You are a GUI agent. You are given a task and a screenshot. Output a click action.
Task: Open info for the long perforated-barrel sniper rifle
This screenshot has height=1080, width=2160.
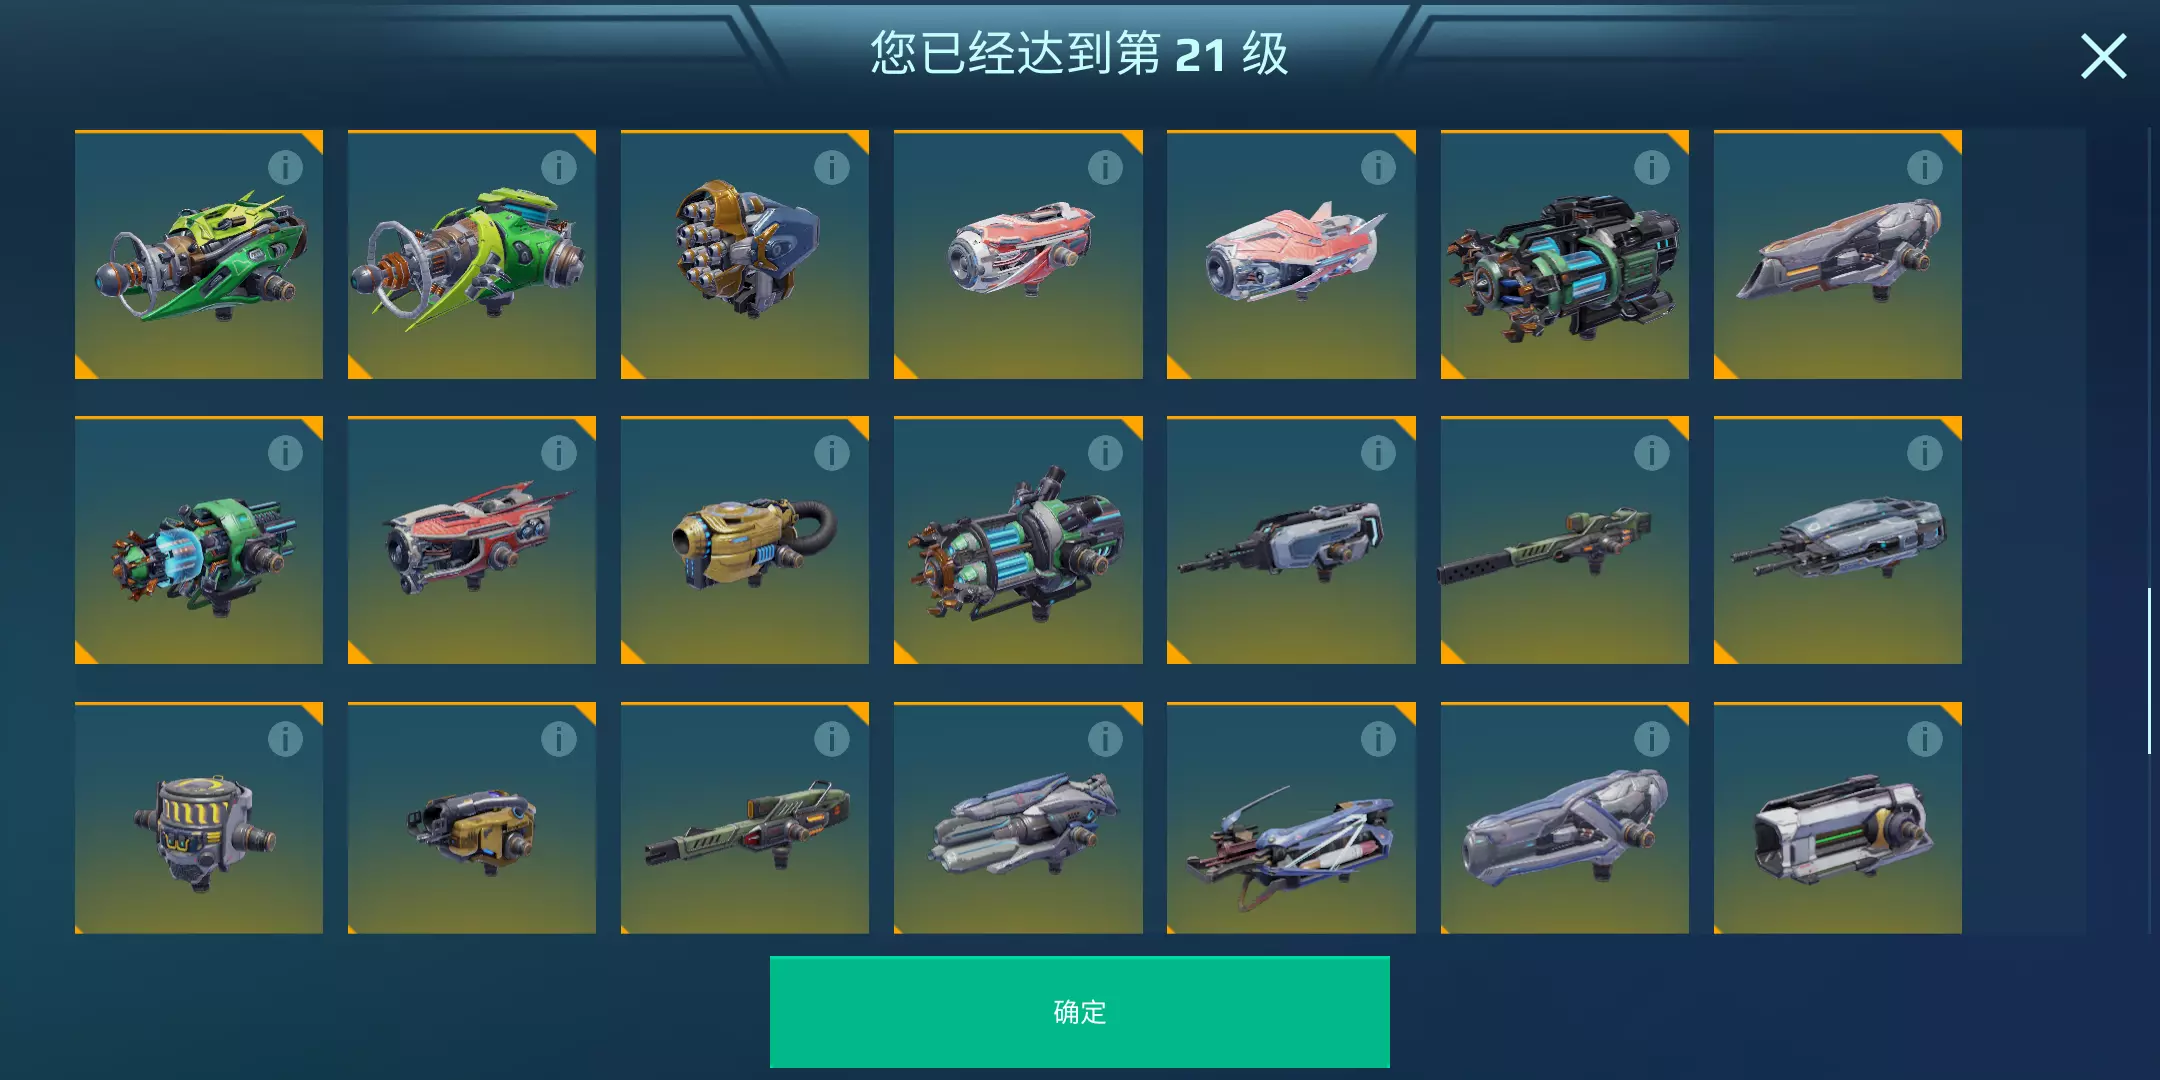(1651, 453)
